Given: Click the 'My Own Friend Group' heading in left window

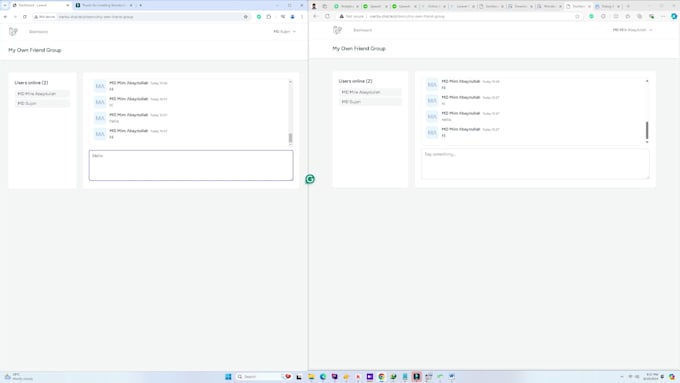Looking at the screenshot, I should (35, 50).
